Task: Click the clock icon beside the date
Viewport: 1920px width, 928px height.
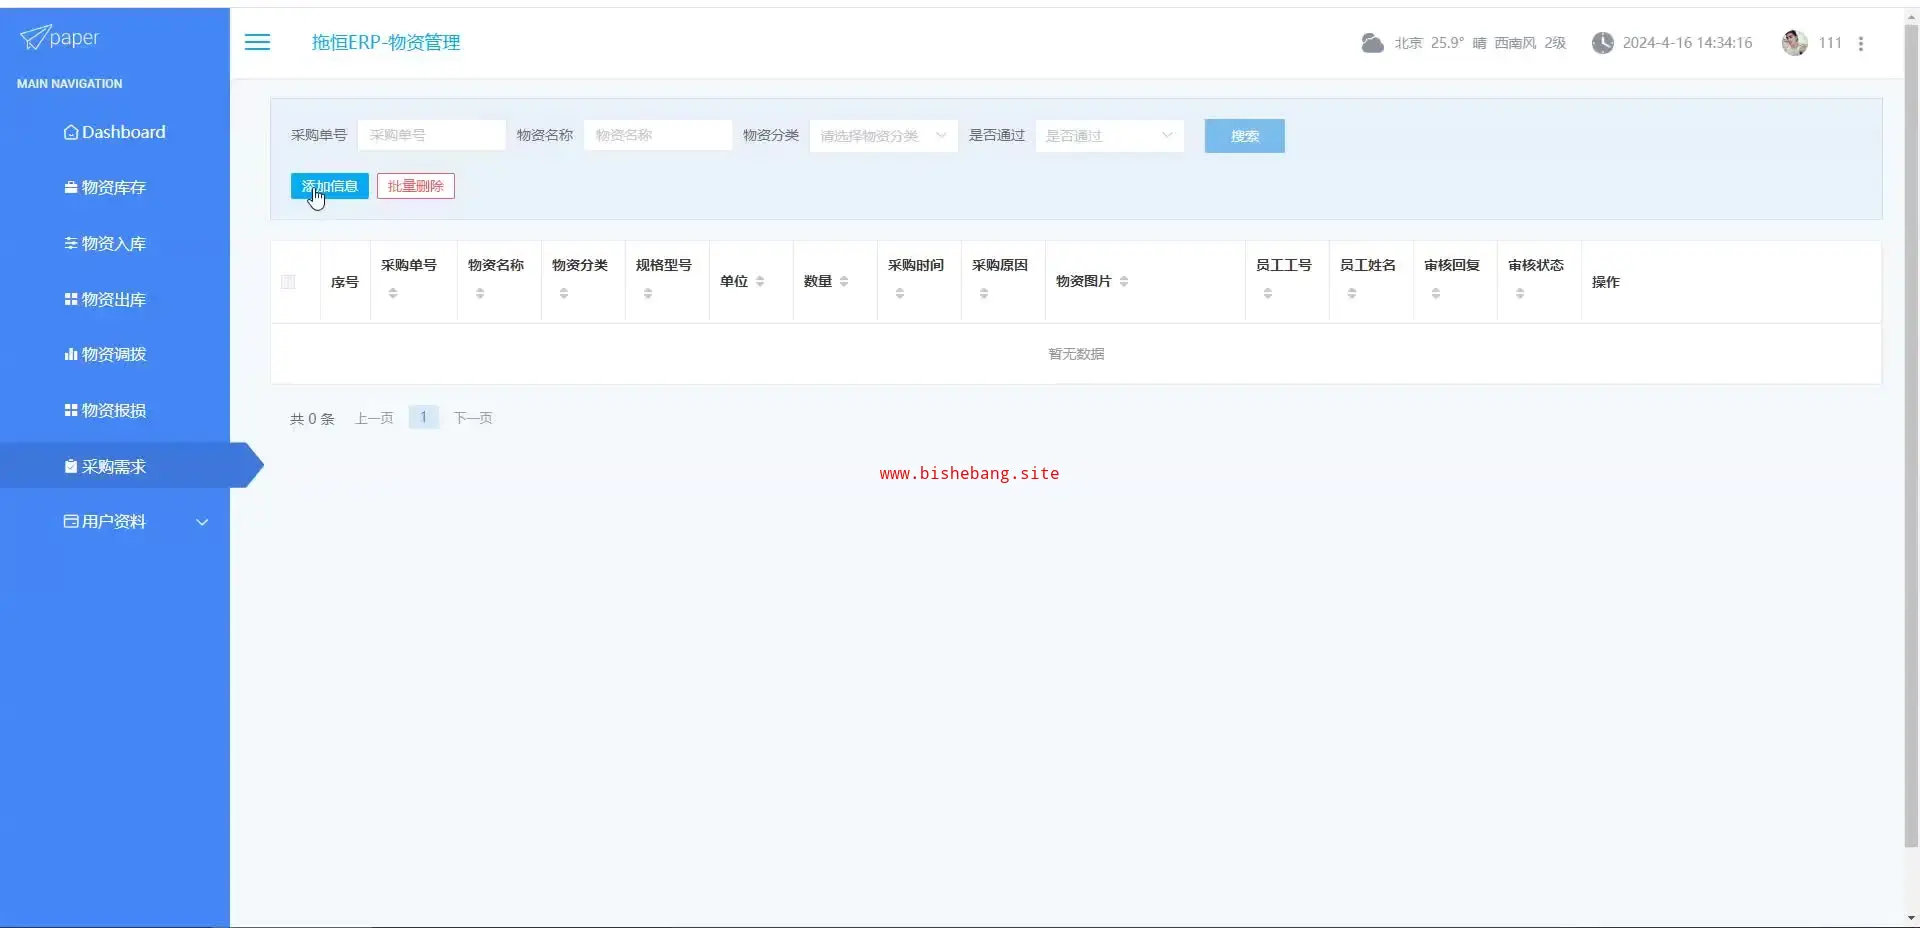Action: (1602, 43)
